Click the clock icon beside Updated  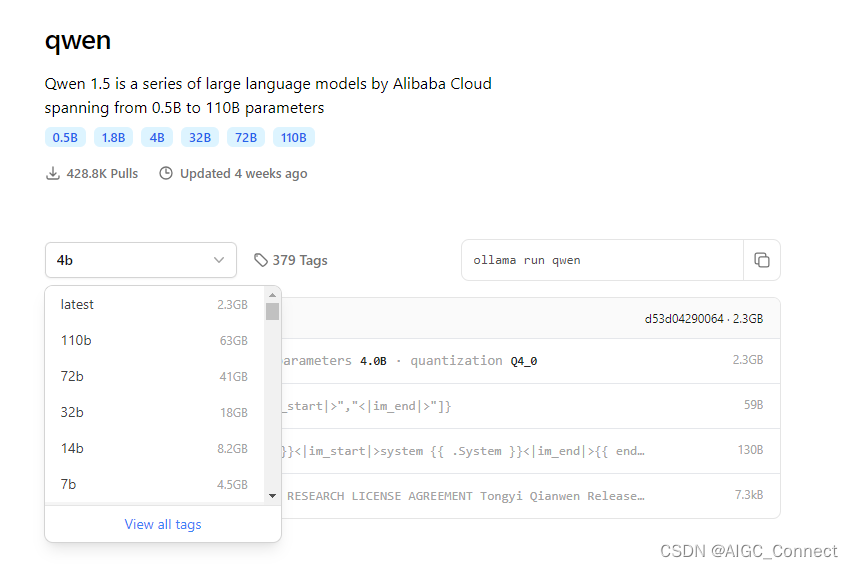point(166,174)
